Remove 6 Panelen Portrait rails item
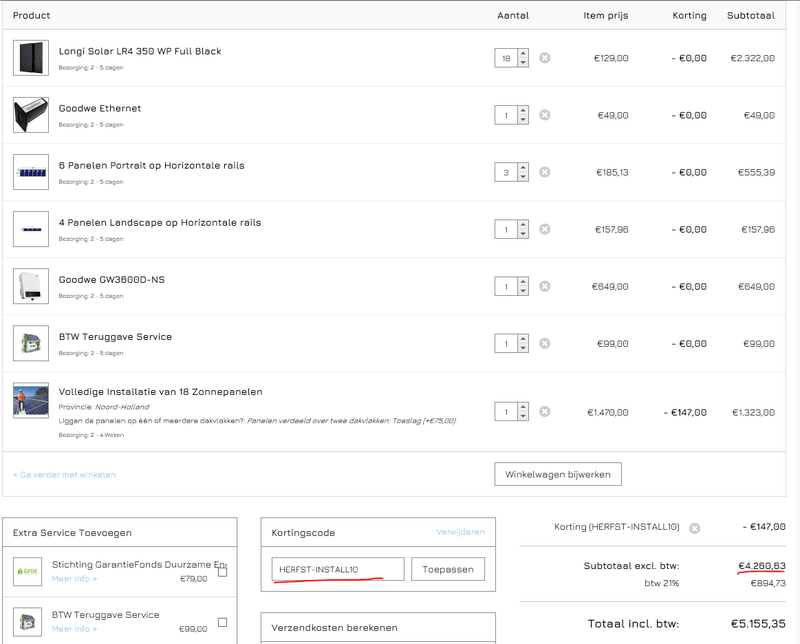The height and width of the screenshot is (644, 800). click(x=544, y=172)
